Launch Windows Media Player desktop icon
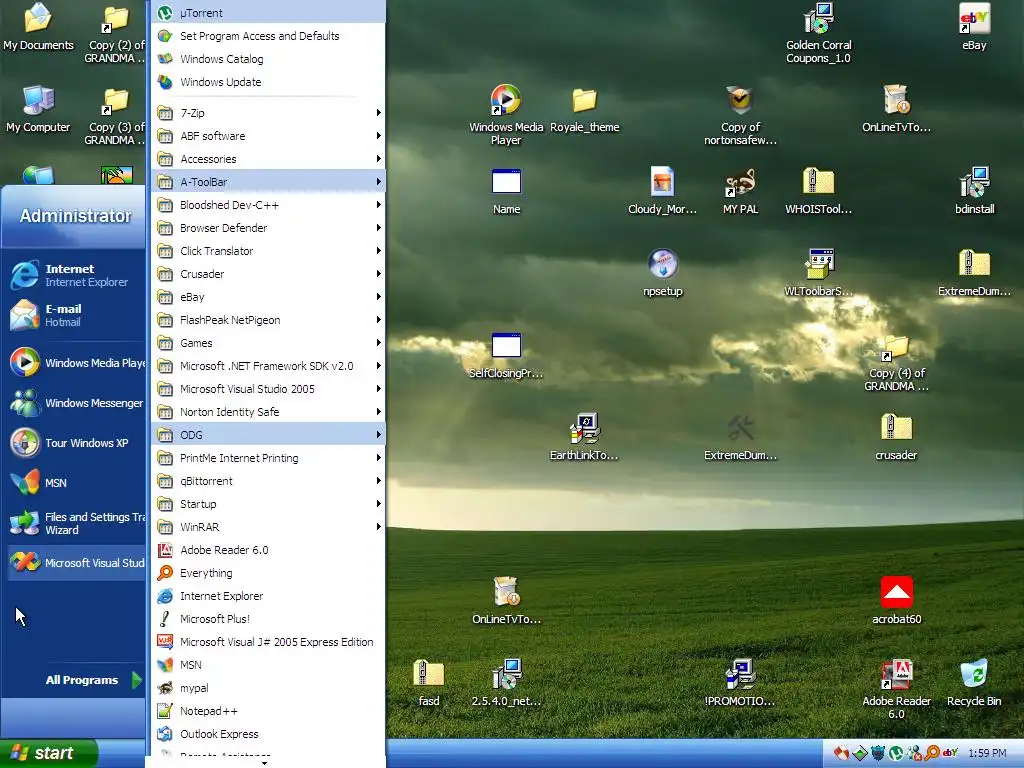The height and width of the screenshot is (768, 1024). [505, 114]
